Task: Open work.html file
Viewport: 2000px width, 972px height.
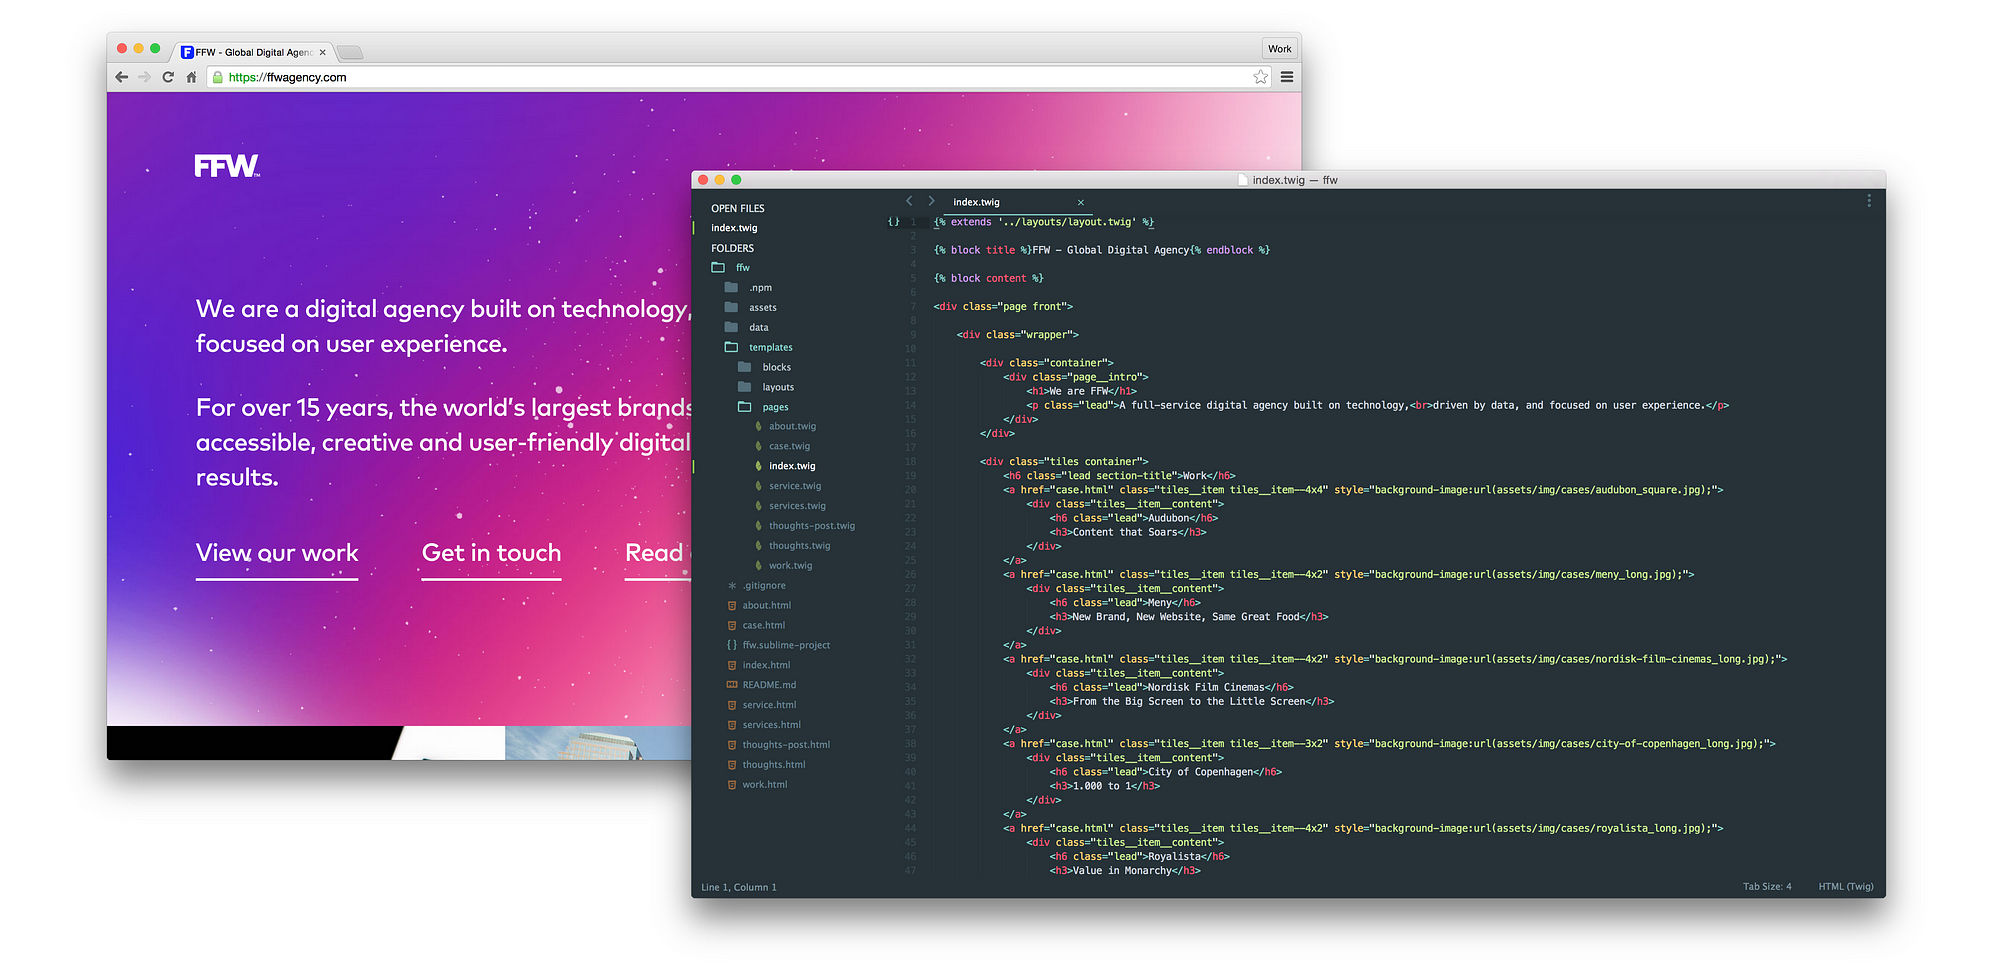Action: click(x=765, y=785)
